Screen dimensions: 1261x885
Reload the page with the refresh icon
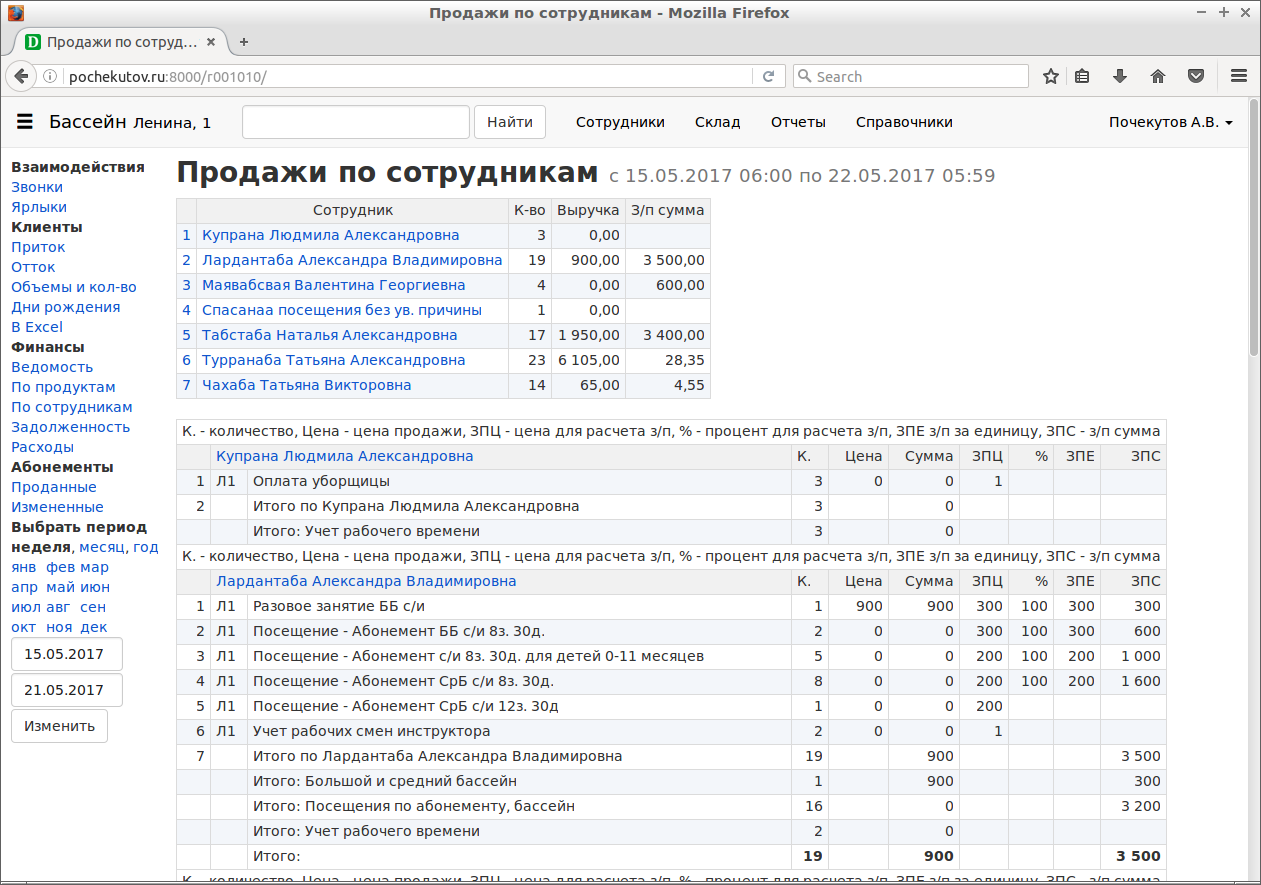coord(768,76)
